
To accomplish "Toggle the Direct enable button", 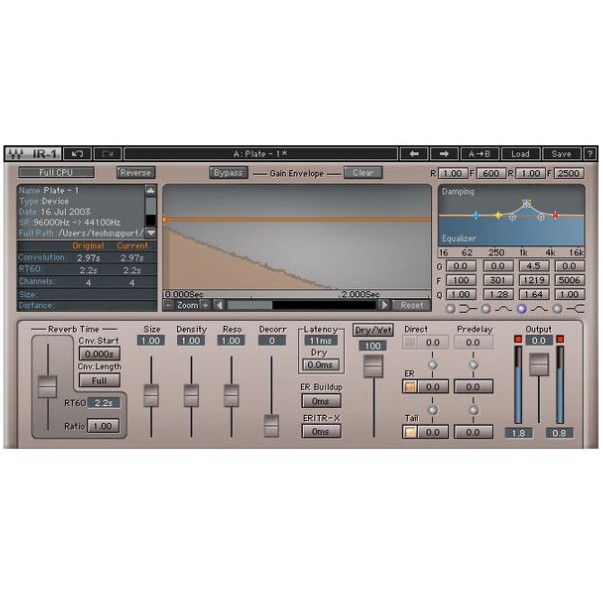I will coord(410,342).
